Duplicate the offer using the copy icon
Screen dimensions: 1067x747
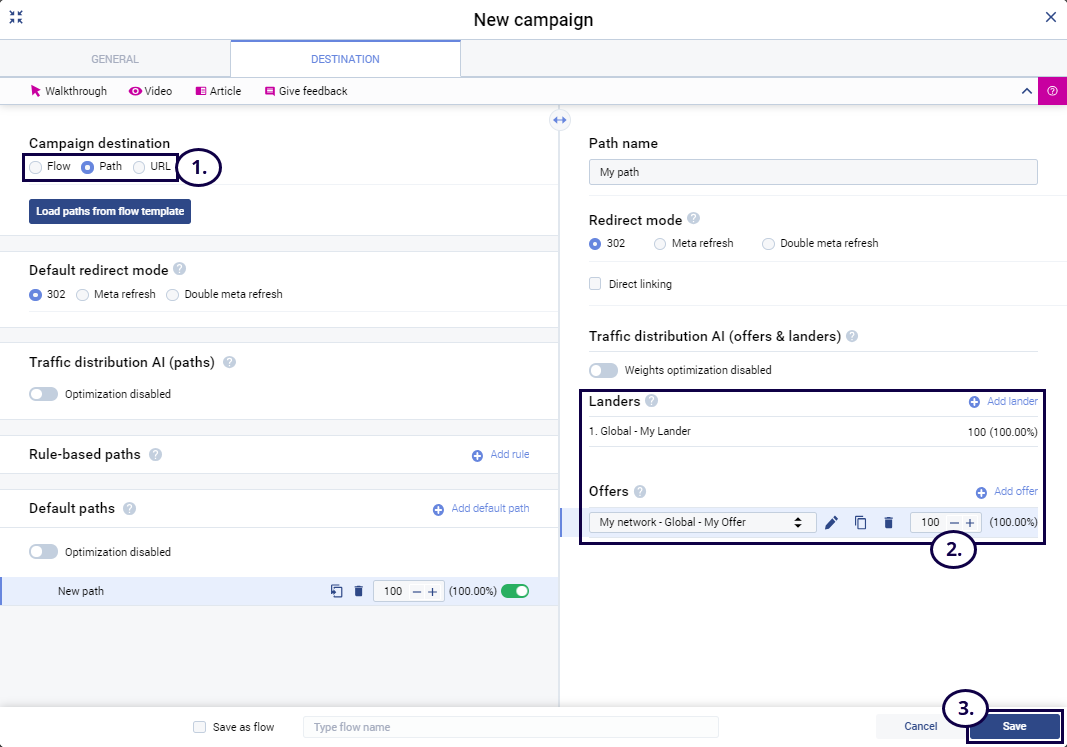pos(860,522)
